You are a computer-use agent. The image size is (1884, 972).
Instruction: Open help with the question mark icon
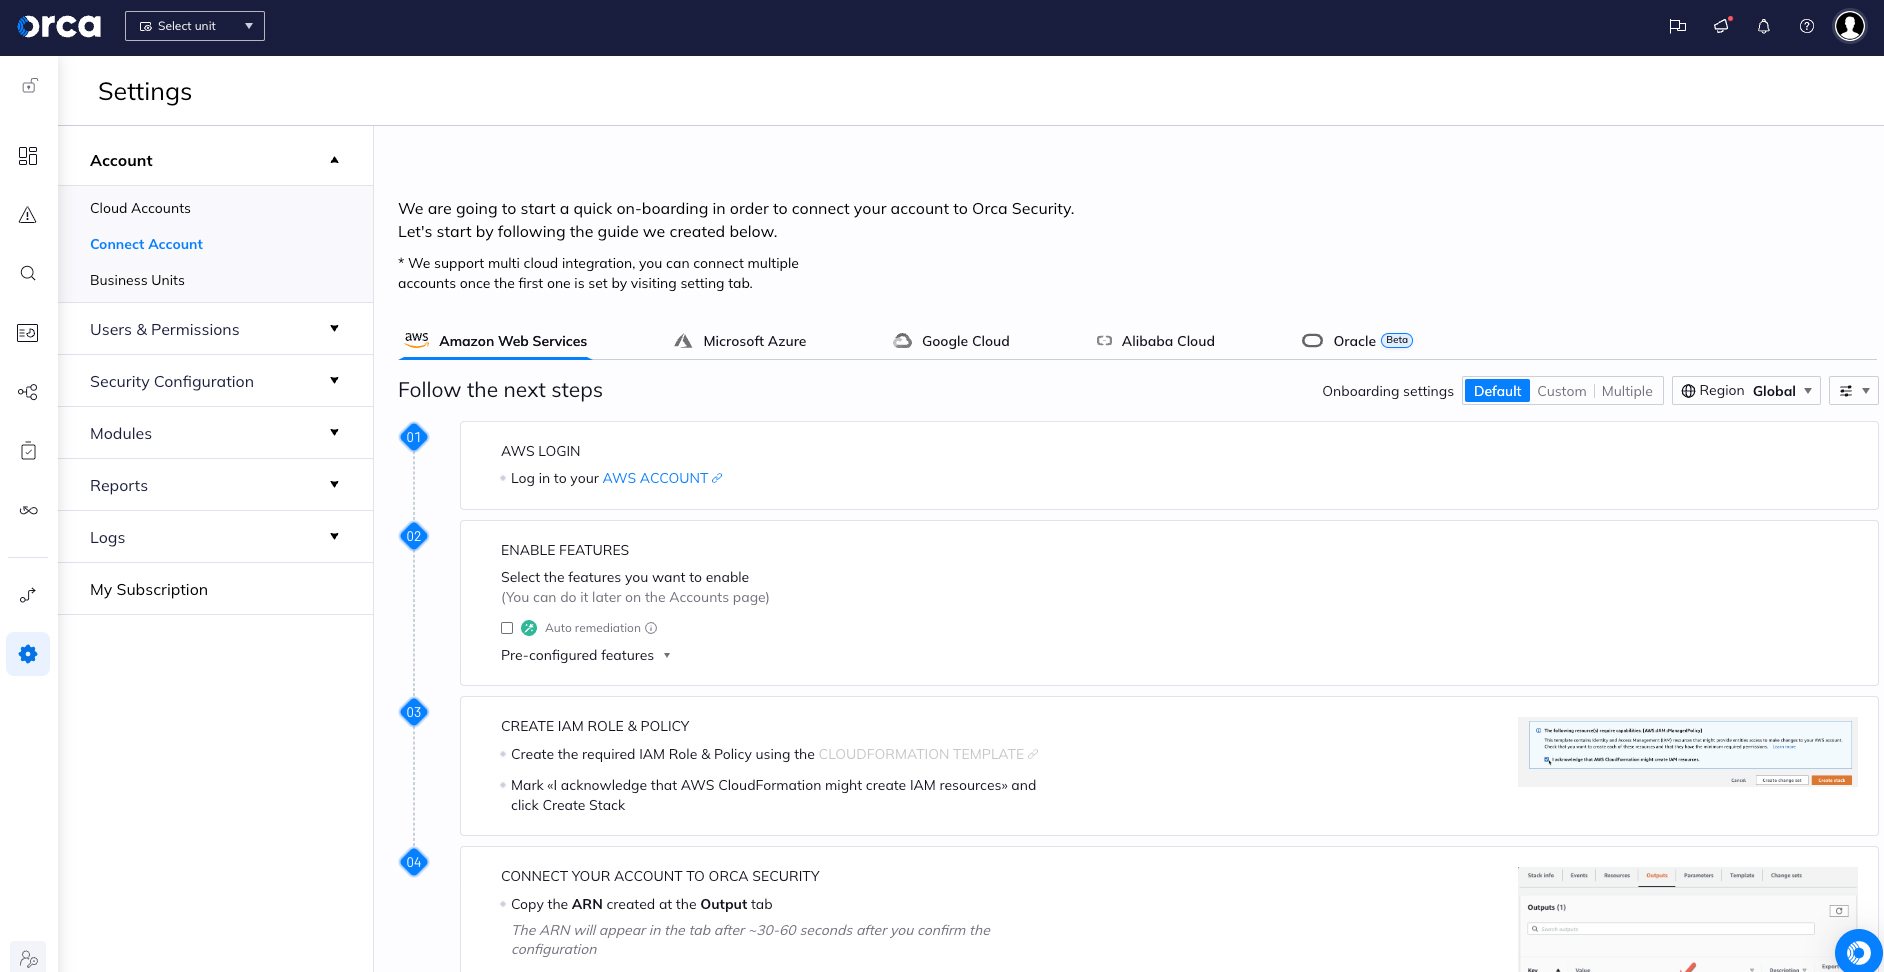click(1807, 26)
